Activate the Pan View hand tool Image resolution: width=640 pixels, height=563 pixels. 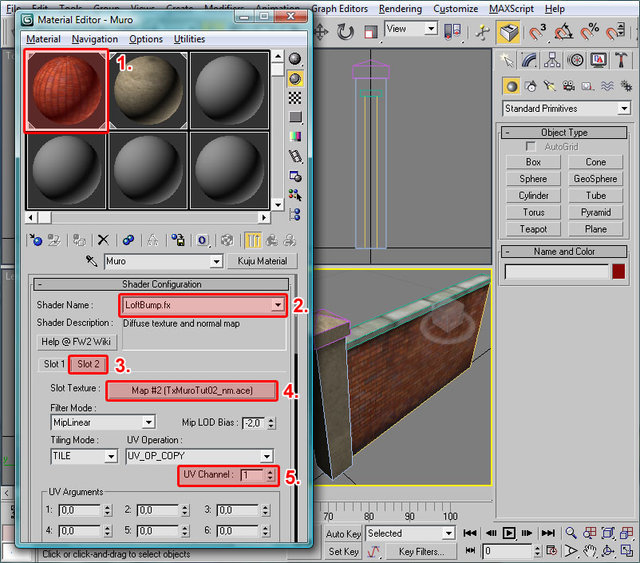(591, 551)
